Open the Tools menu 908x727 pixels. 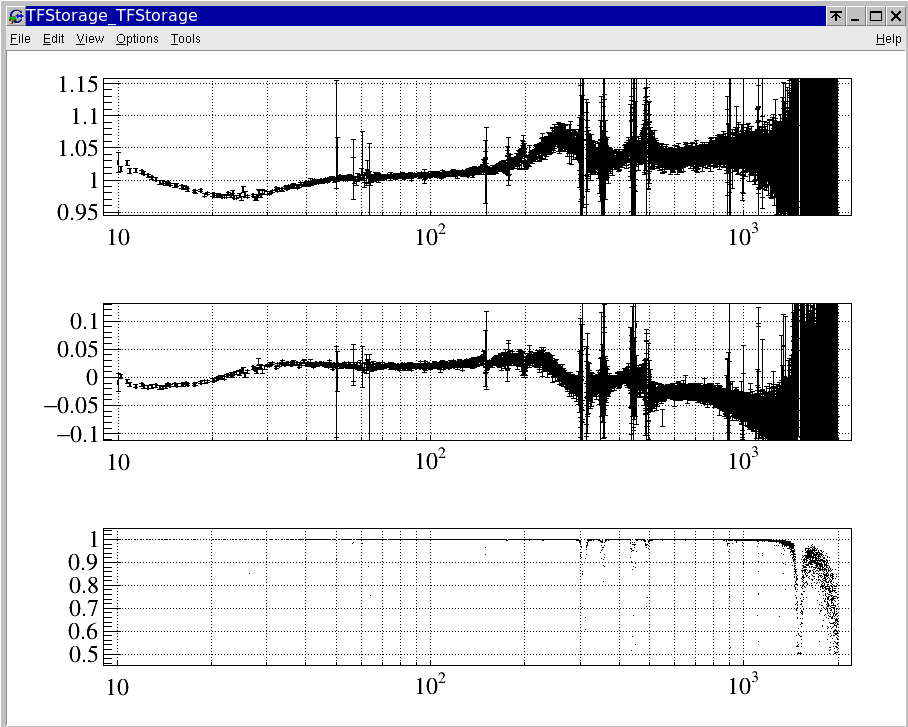(185, 39)
